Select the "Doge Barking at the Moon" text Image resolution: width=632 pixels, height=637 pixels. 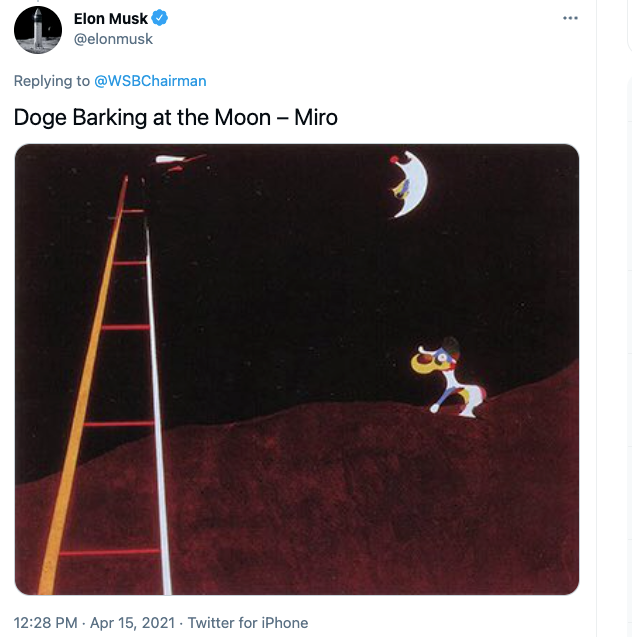[142, 117]
